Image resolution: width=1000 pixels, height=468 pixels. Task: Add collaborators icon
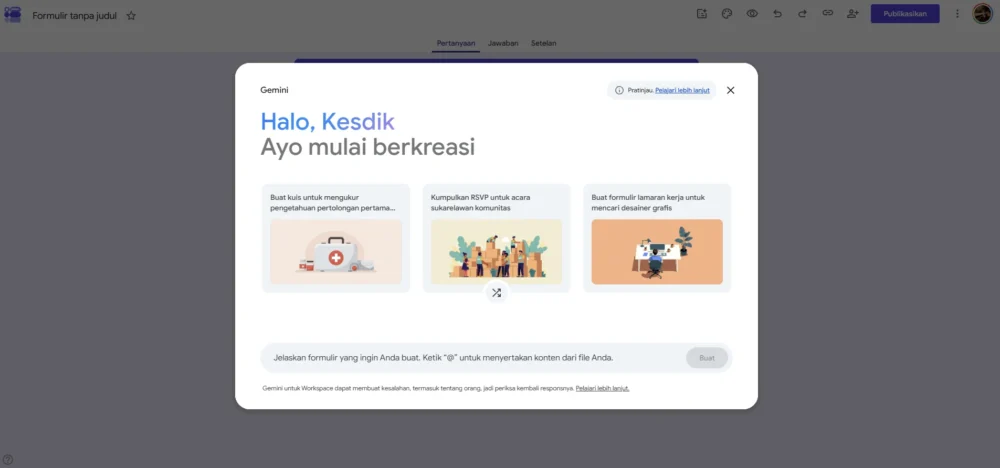coord(853,13)
